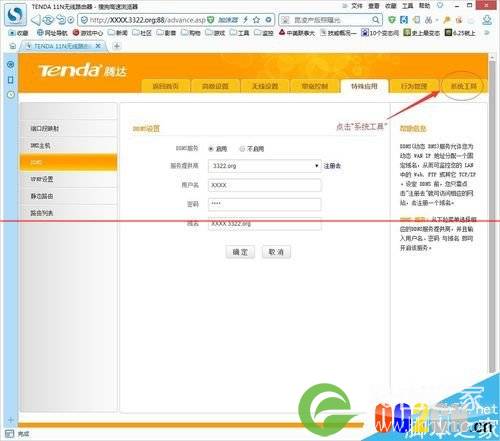Viewport: 500px width, 441px height.
Task: Click the green shield icon in address bar
Action: point(210,20)
